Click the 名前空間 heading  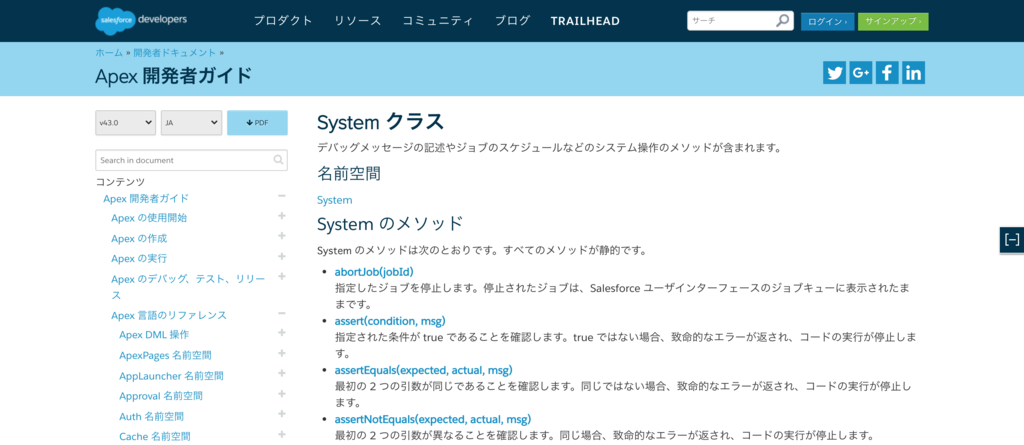pos(349,174)
